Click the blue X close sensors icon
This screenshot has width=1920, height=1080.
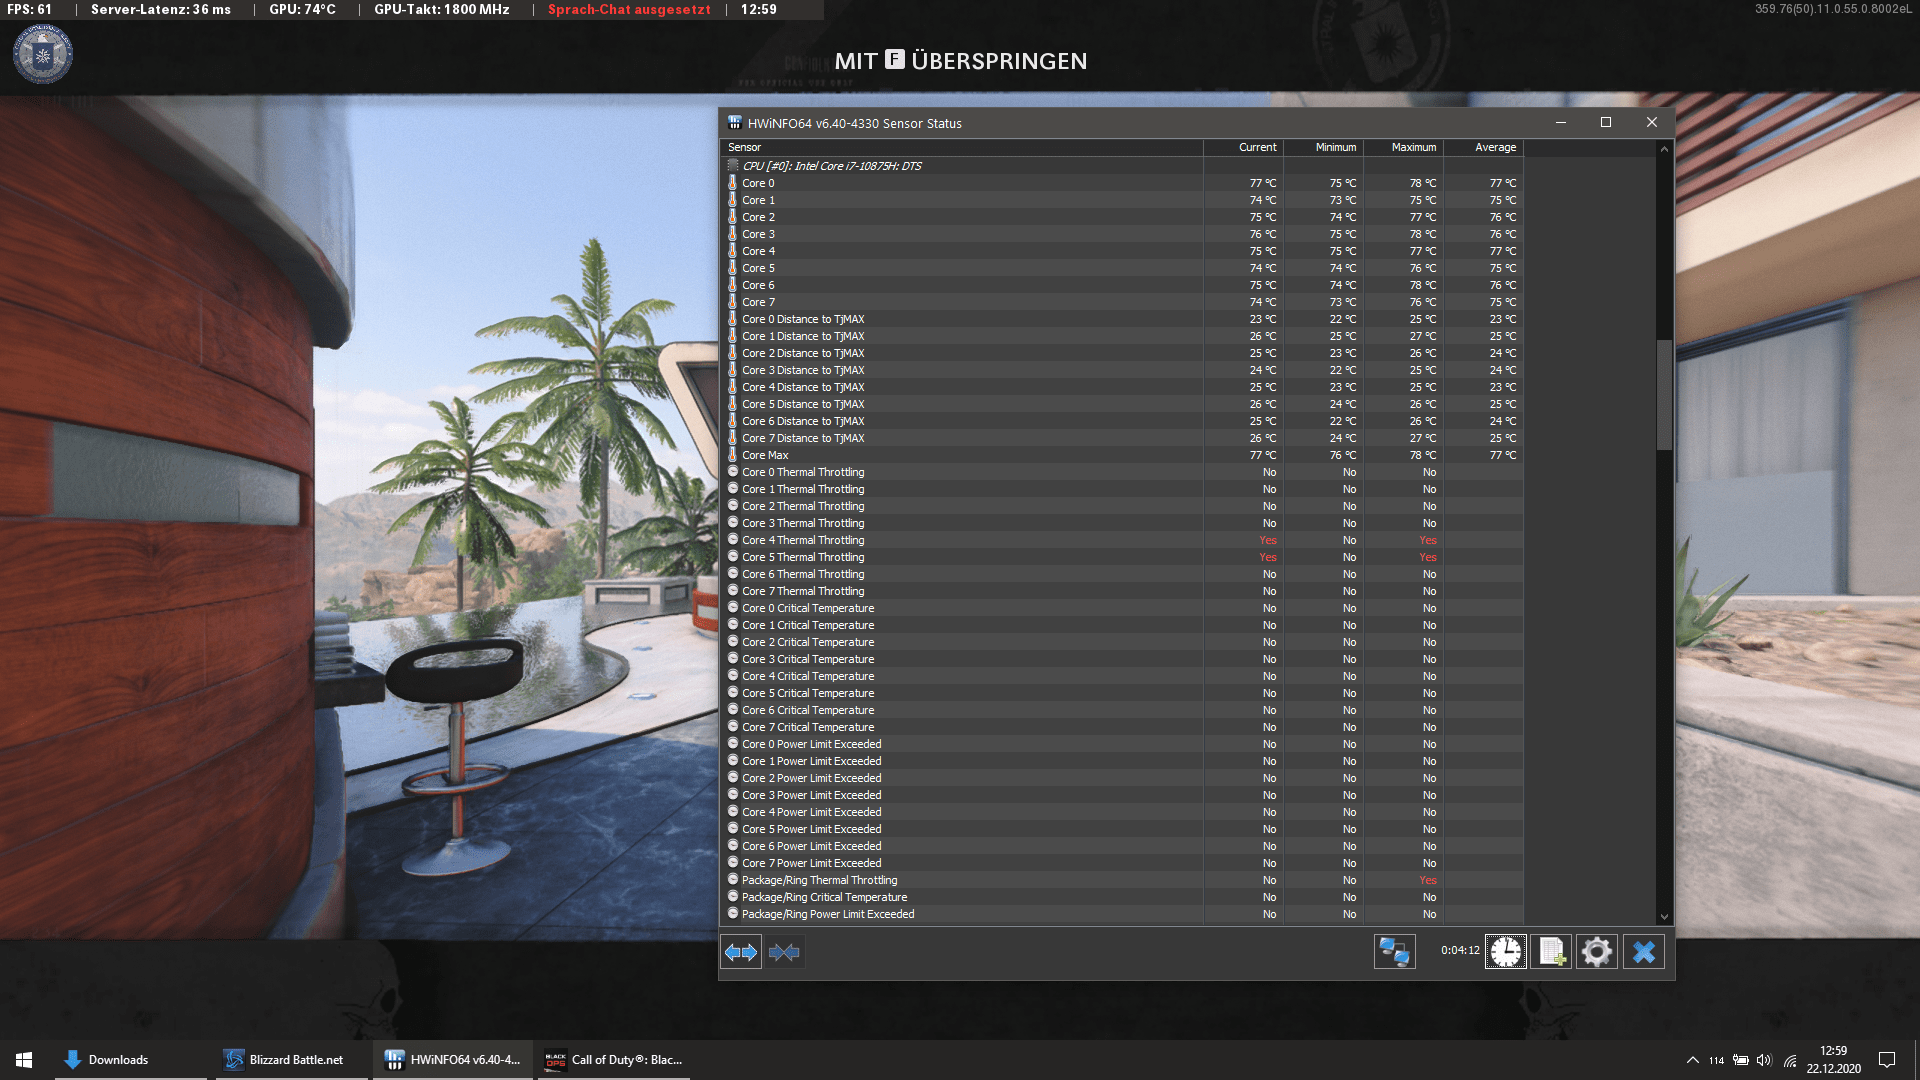[1643, 952]
